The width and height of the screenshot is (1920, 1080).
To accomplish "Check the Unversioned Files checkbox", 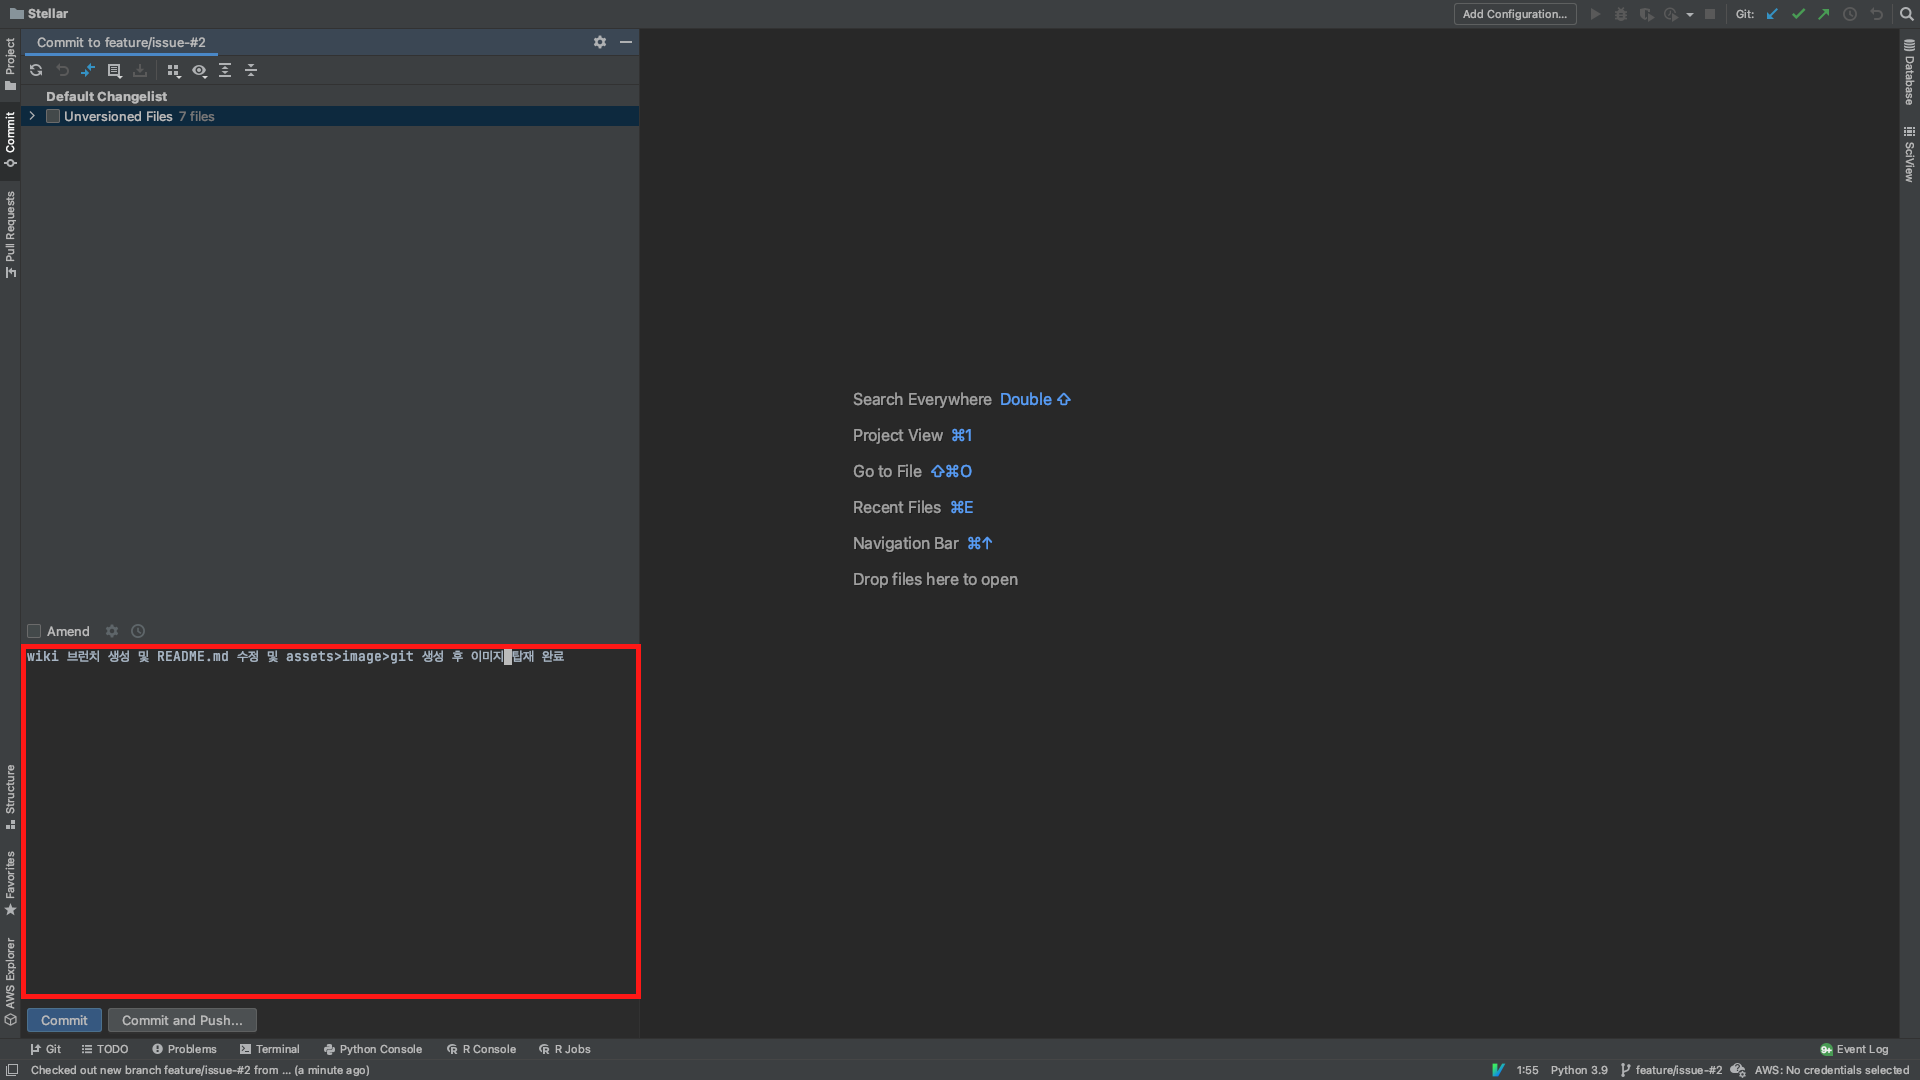I will pos(53,117).
